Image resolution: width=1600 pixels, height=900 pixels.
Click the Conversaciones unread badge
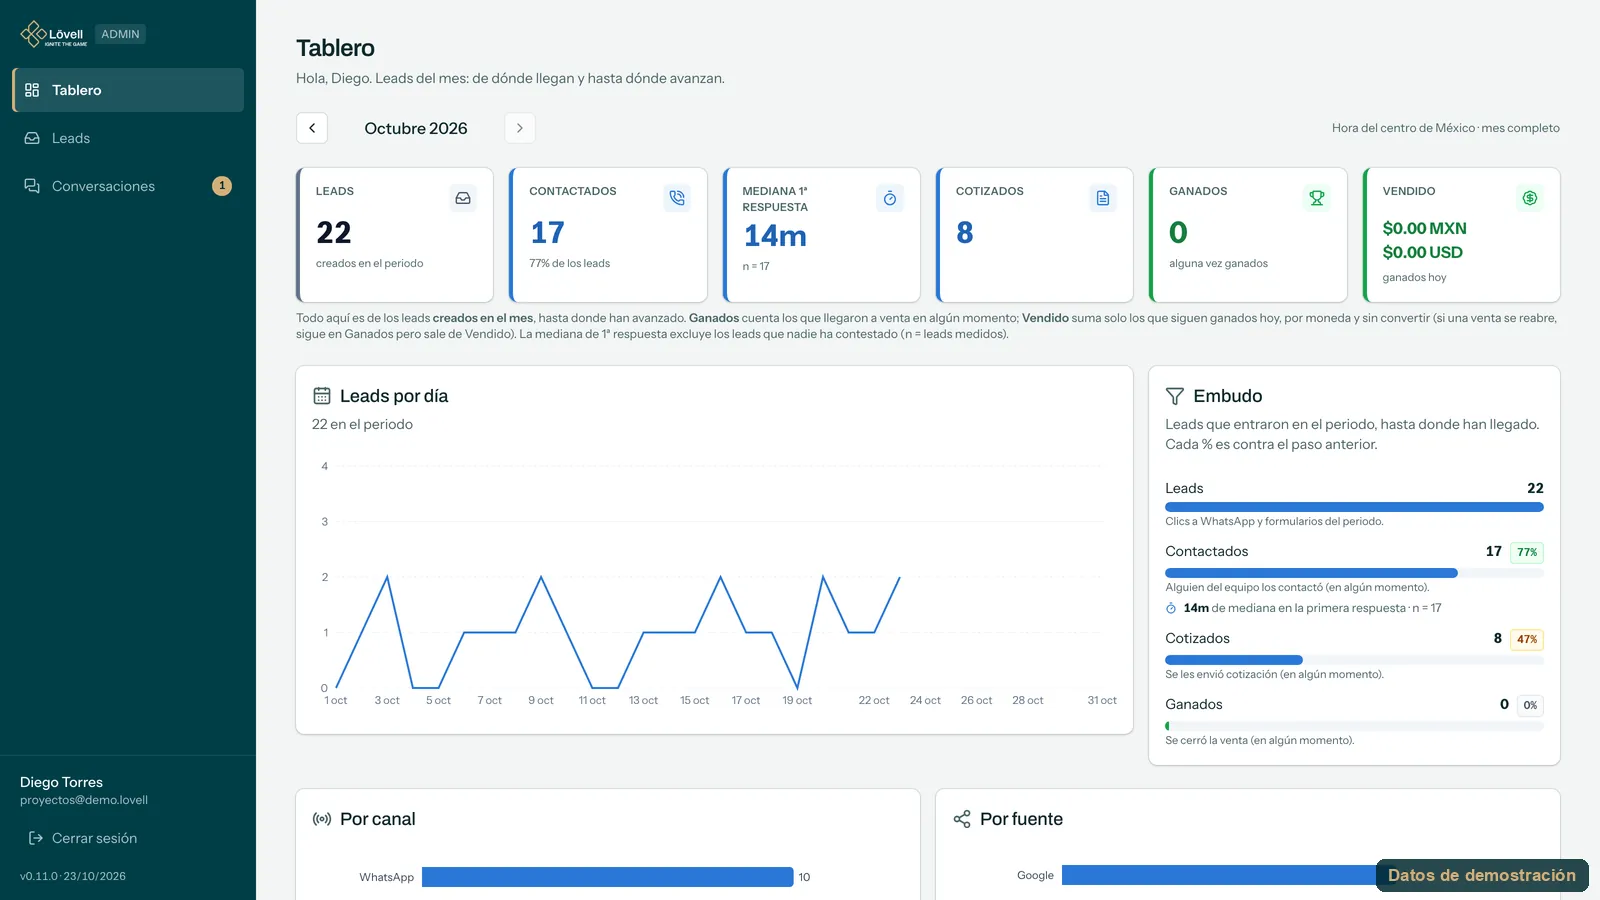(x=222, y=186)
